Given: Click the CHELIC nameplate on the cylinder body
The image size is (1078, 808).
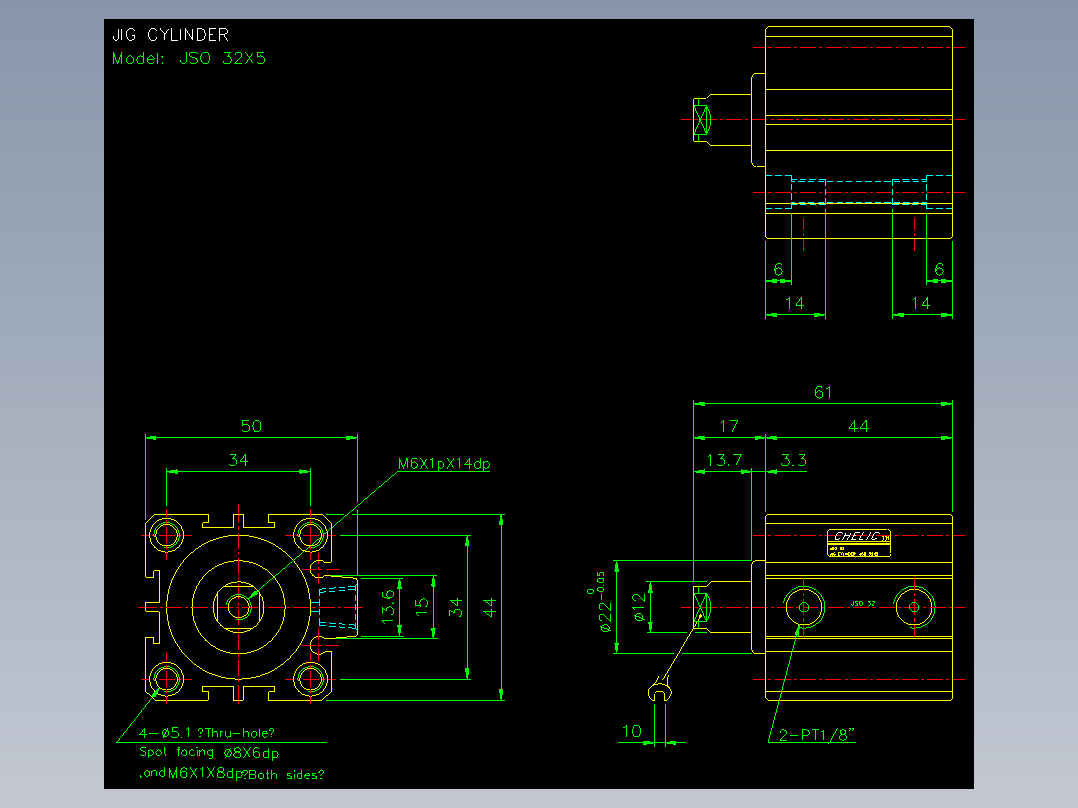Looking at the screenshot, I should point(859,543).
